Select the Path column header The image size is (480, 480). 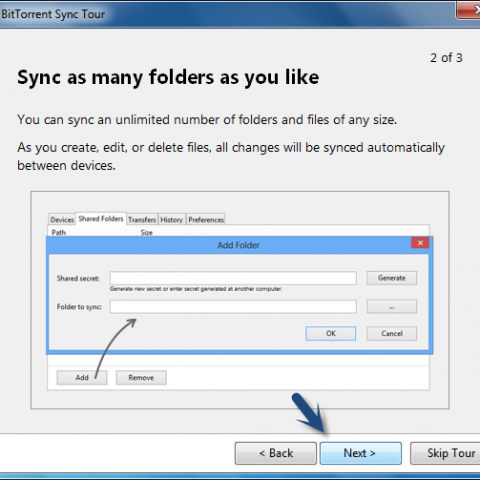pos(59,232)
